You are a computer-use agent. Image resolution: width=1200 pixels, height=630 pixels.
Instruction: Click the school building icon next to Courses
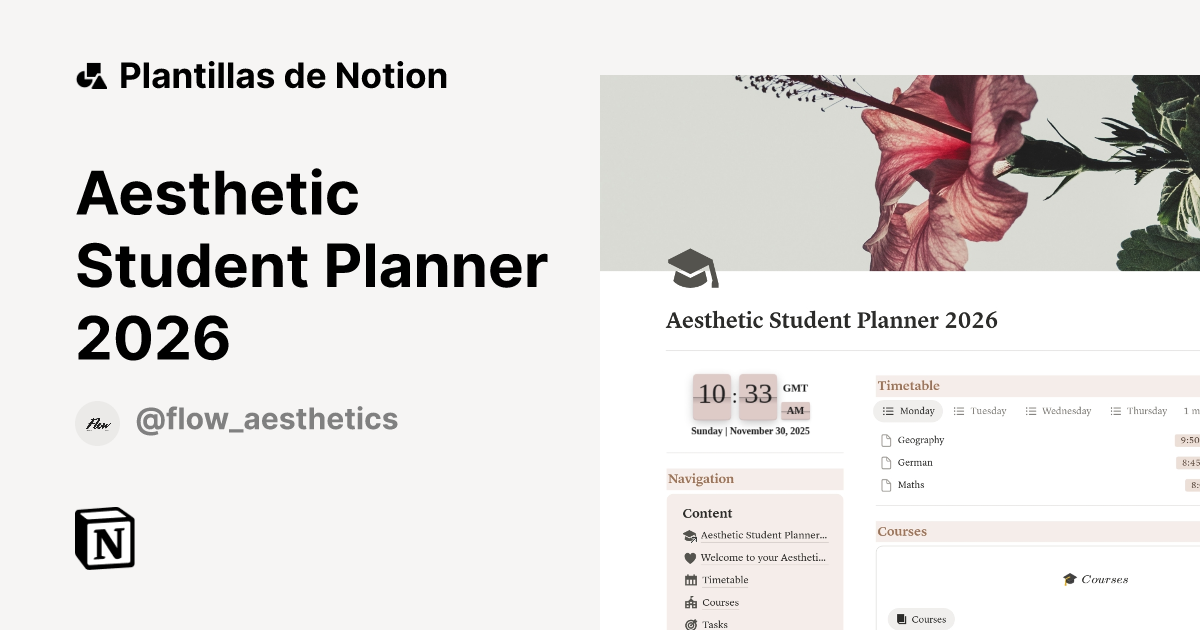click(x=690, y=601)
